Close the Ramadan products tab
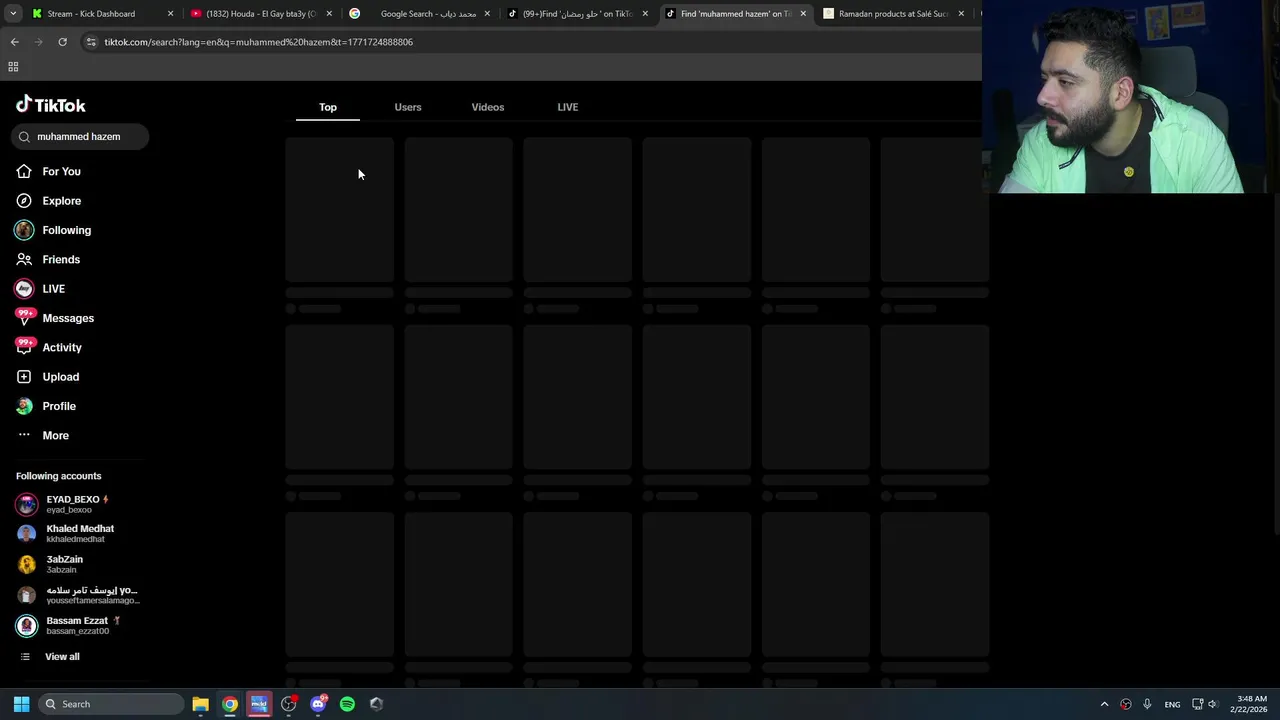This screenshot has width=1280, height=720. click(961, 14)
